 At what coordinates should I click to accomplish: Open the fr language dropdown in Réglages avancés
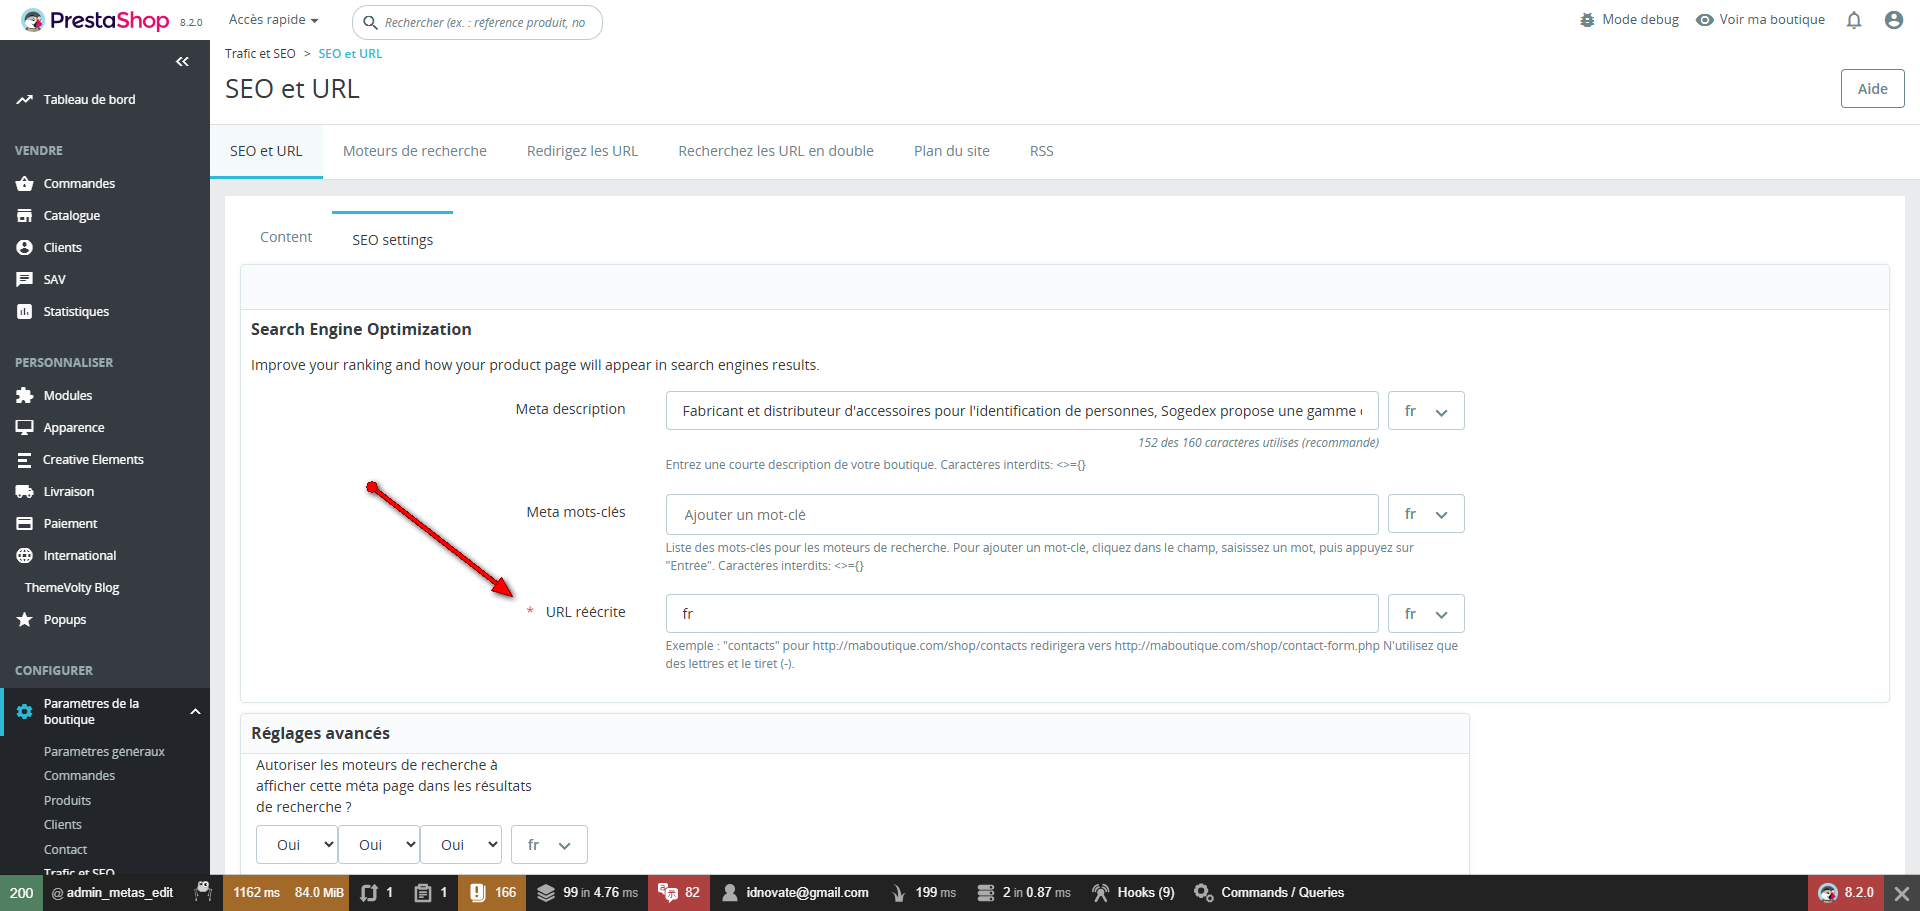pyautogui.click(x=549, y=845)
